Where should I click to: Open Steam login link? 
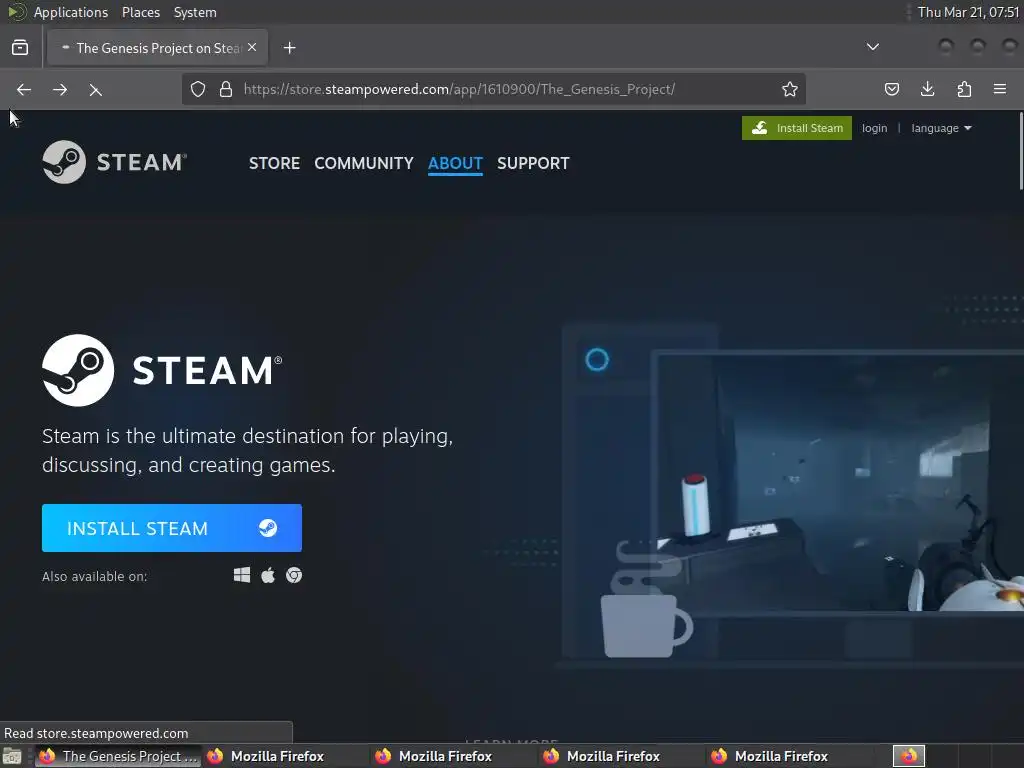coord(874,128)
